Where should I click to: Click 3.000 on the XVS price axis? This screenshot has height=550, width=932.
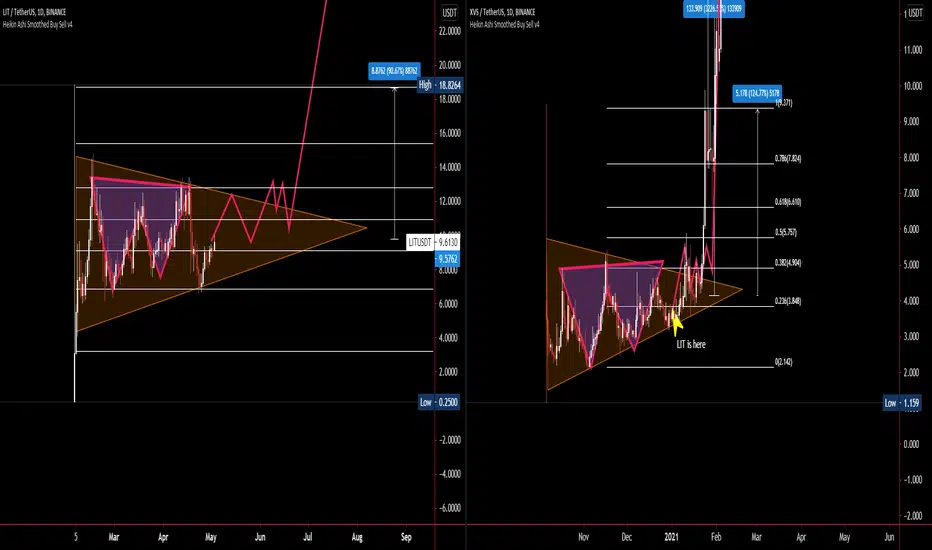(911, 337)
